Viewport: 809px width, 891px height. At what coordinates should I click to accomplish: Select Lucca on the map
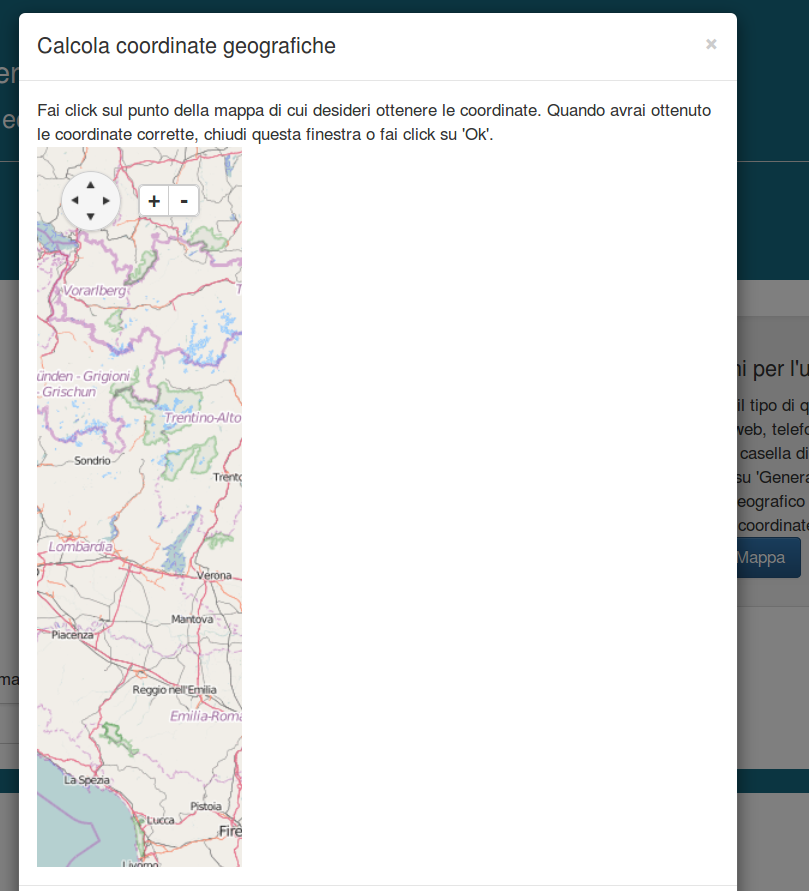coord(161,820)
